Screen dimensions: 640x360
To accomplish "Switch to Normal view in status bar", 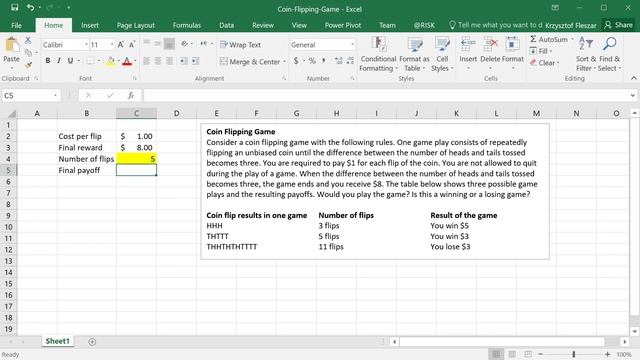I will tap(496, 354).
